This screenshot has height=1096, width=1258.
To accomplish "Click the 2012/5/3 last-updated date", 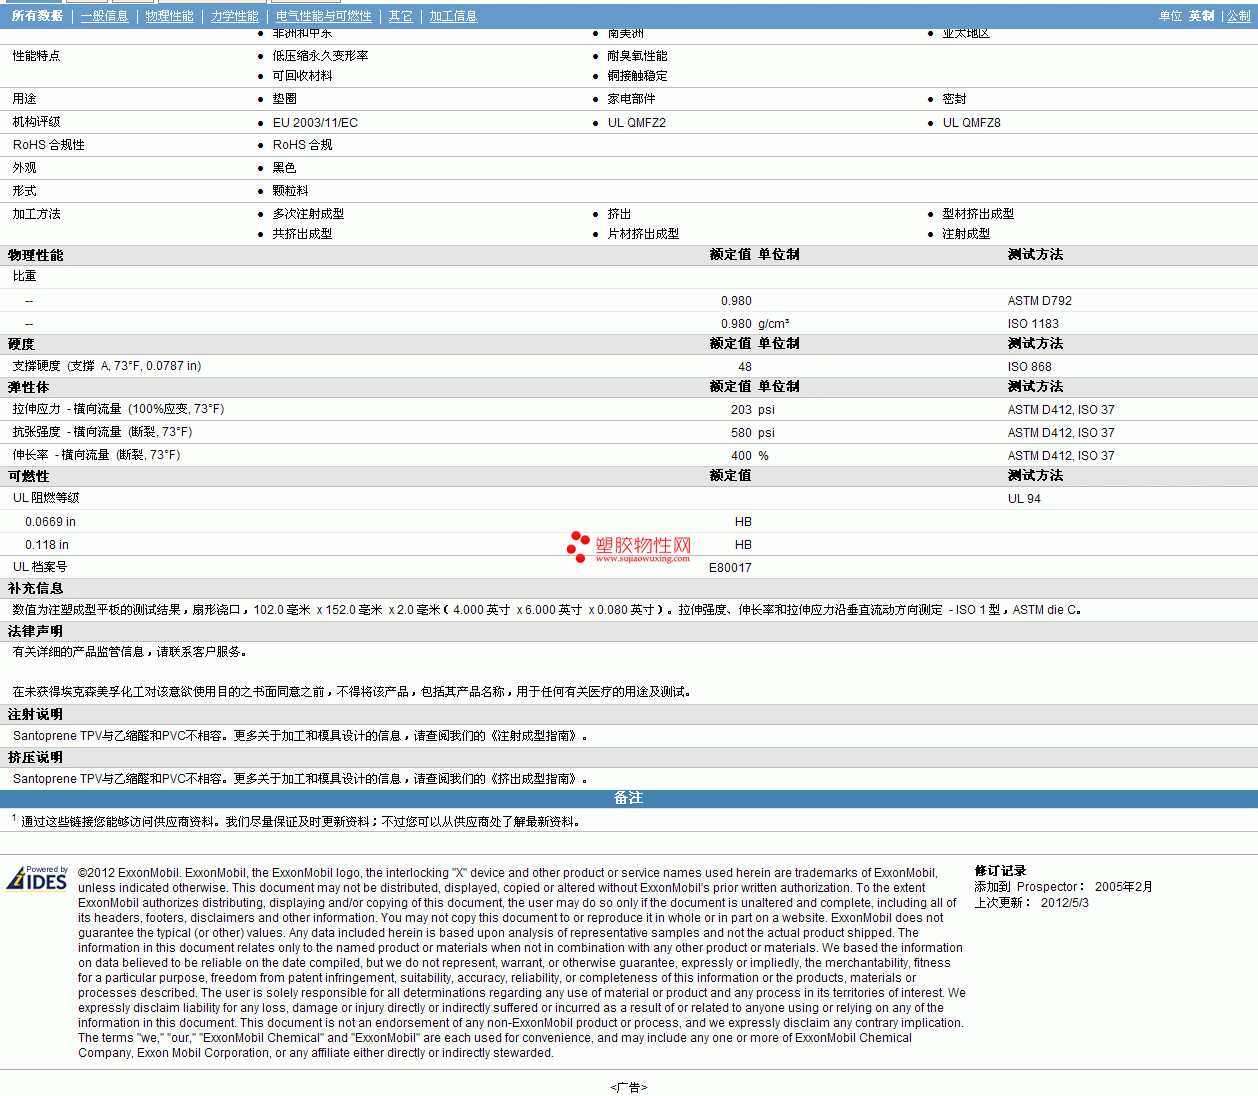I will (1065, 902).
